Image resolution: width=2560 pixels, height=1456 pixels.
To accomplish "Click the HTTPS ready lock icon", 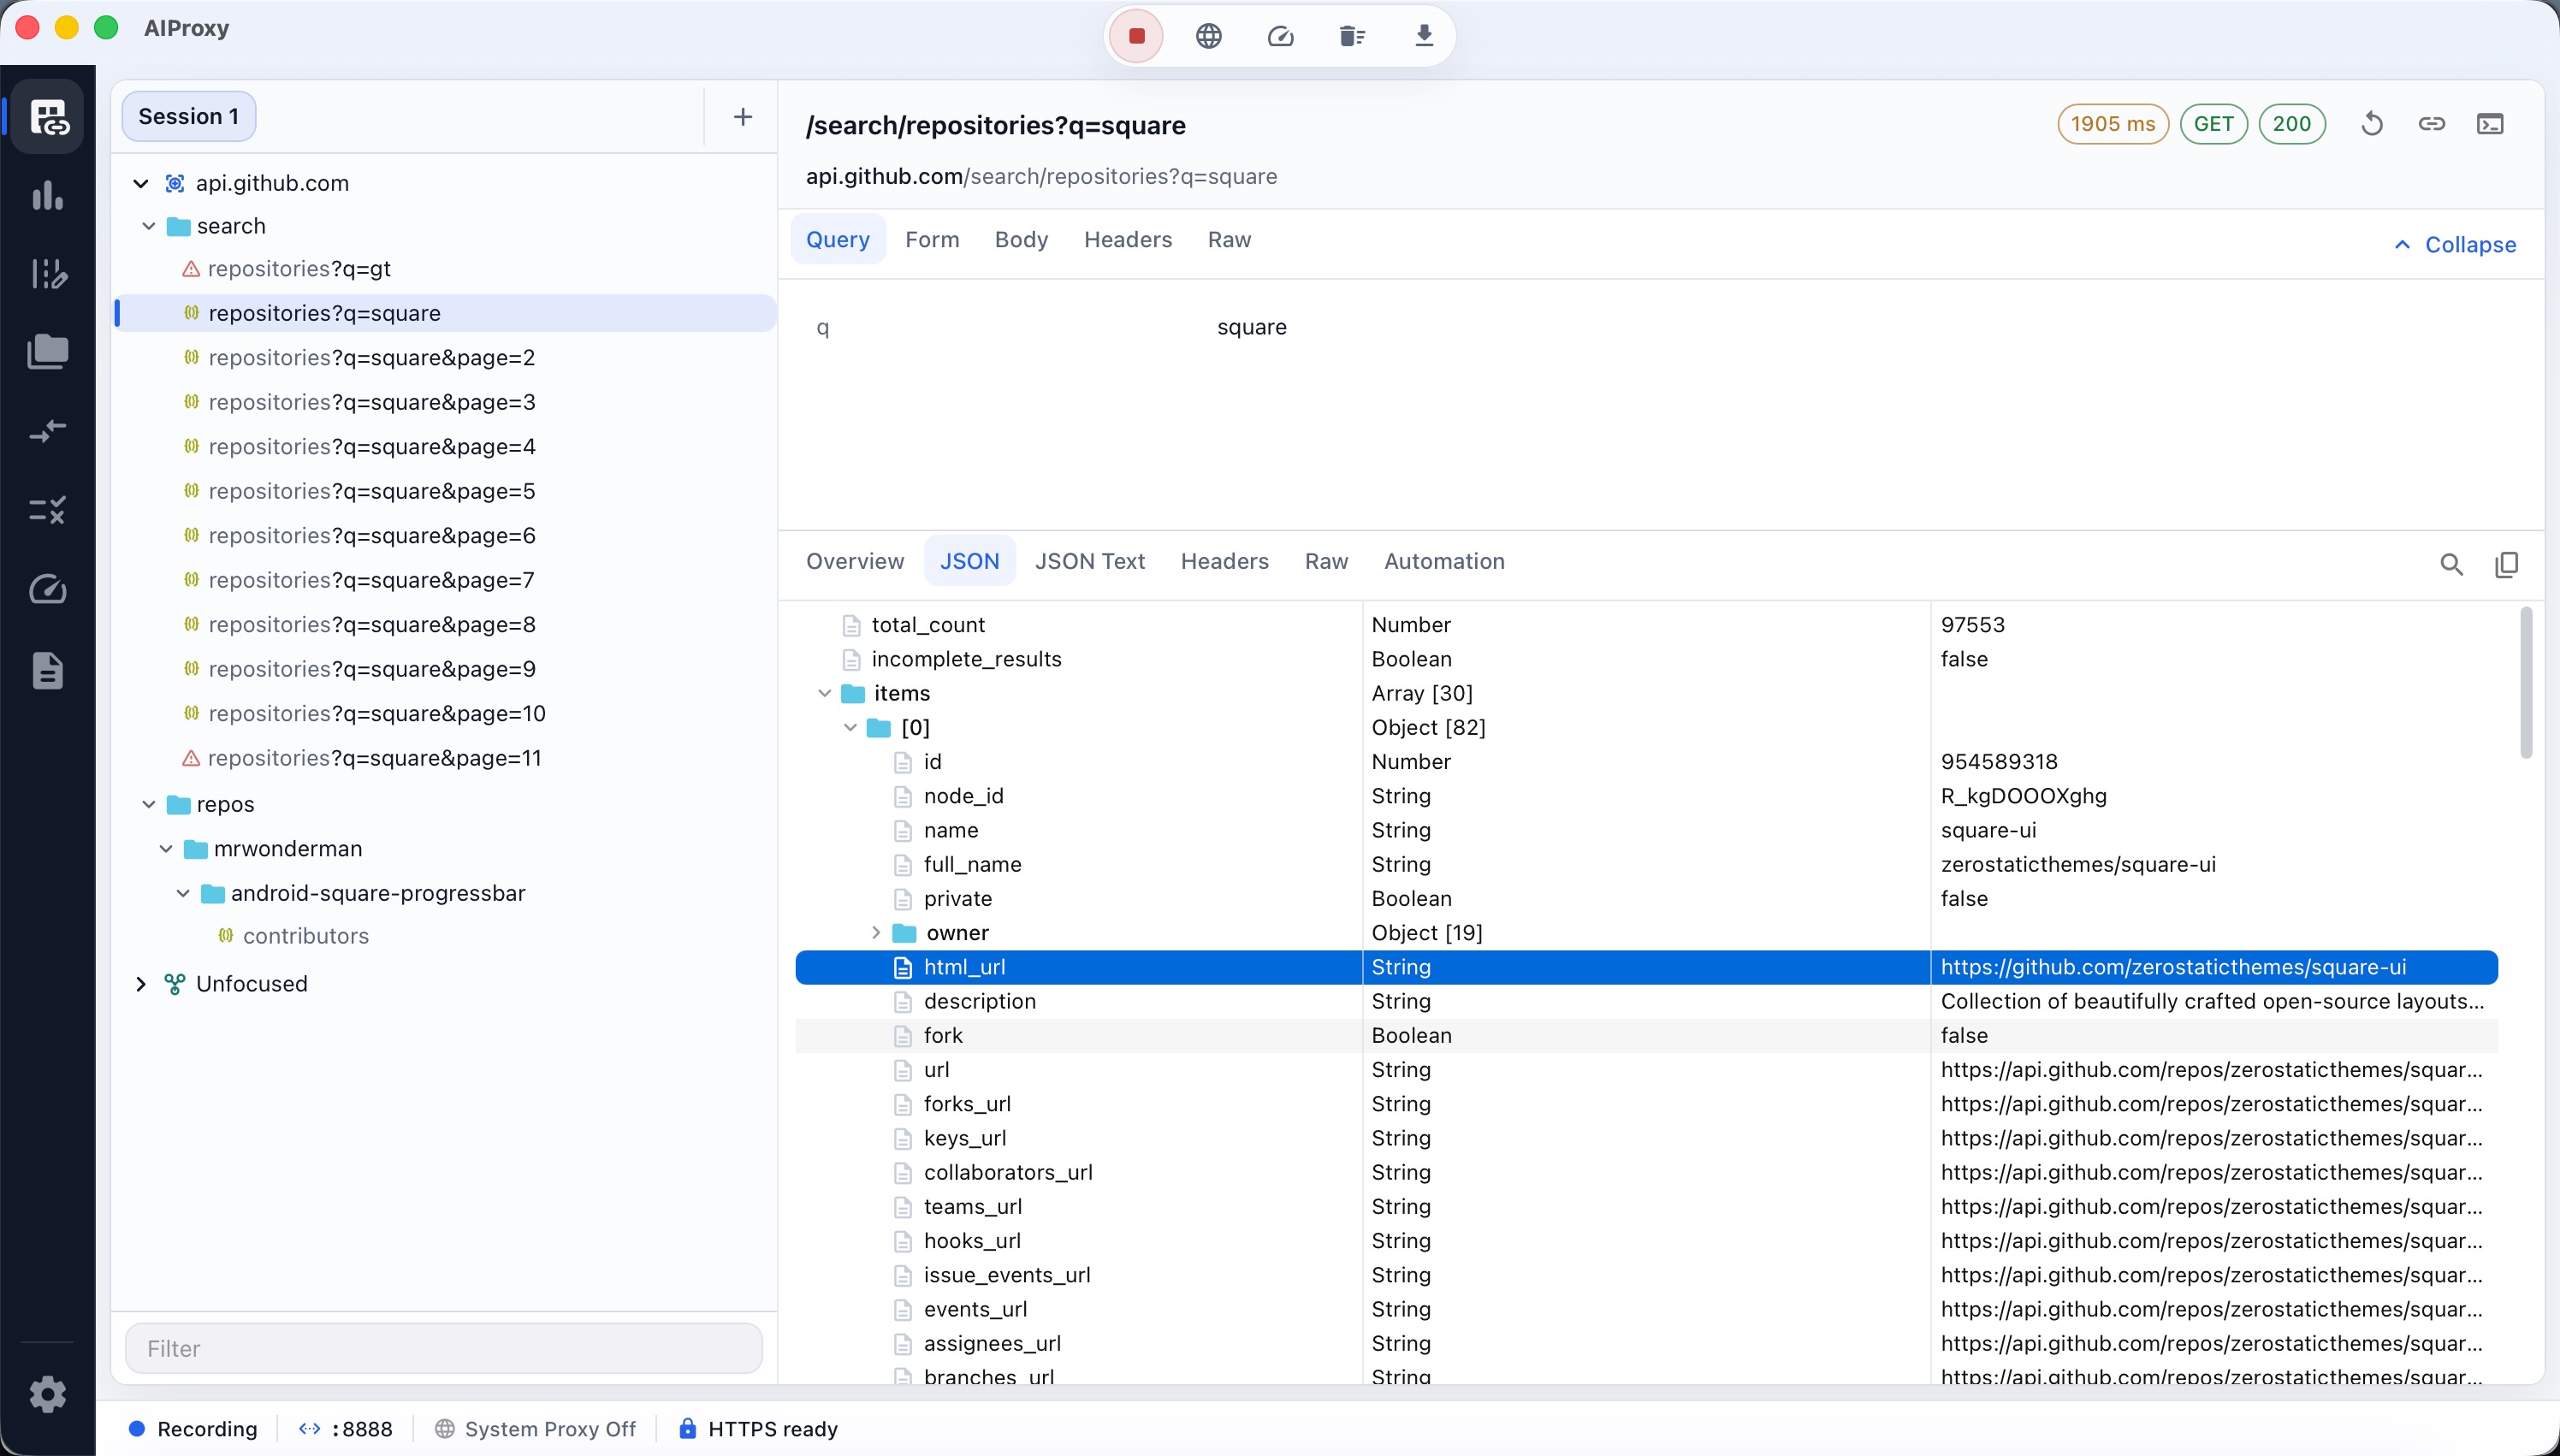I will 687,1428.
